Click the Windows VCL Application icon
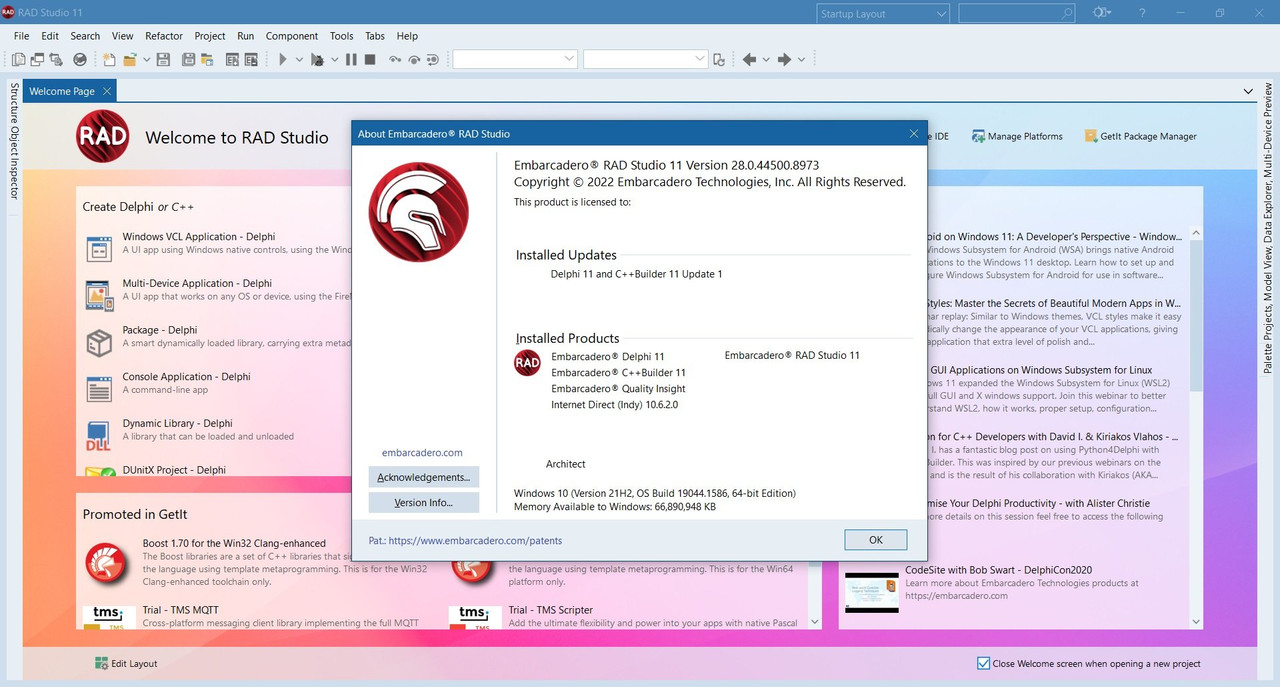The image size is (1280, 687). [99, 248]
